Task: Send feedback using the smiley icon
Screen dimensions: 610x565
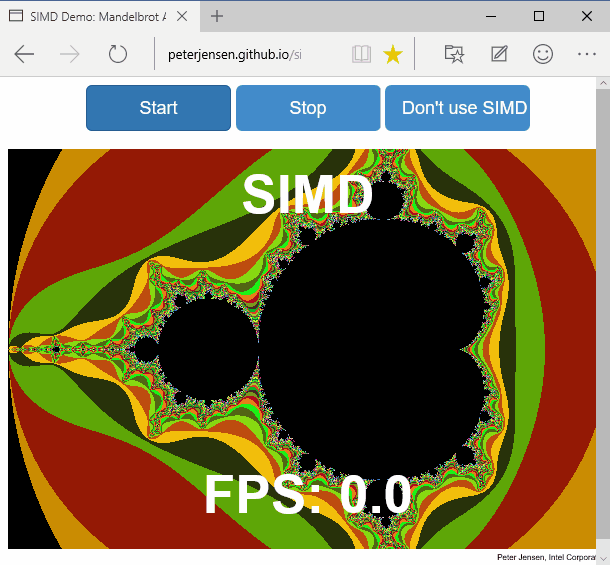Action: click(543, 54)
